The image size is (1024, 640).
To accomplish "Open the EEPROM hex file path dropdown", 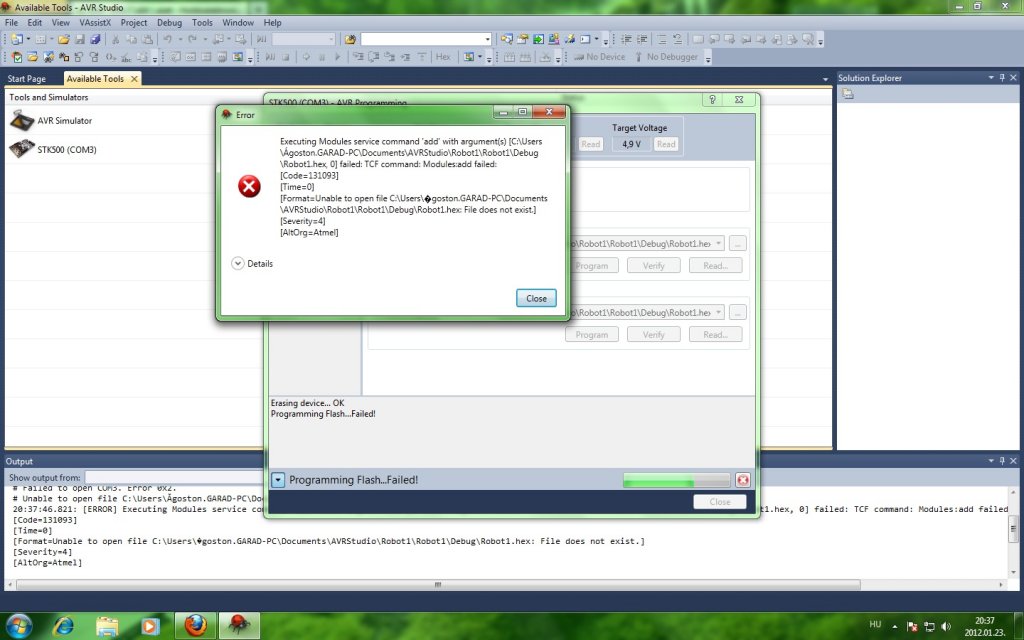I will tap(718, 312).
